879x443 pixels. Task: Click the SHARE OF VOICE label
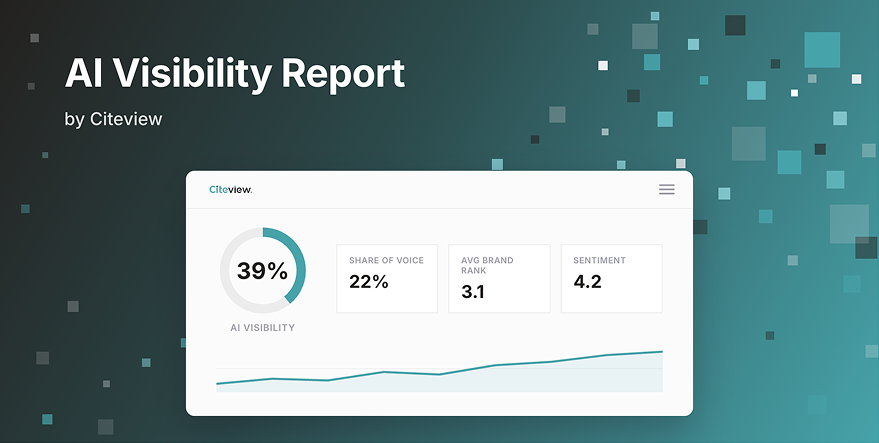[386, 260]
